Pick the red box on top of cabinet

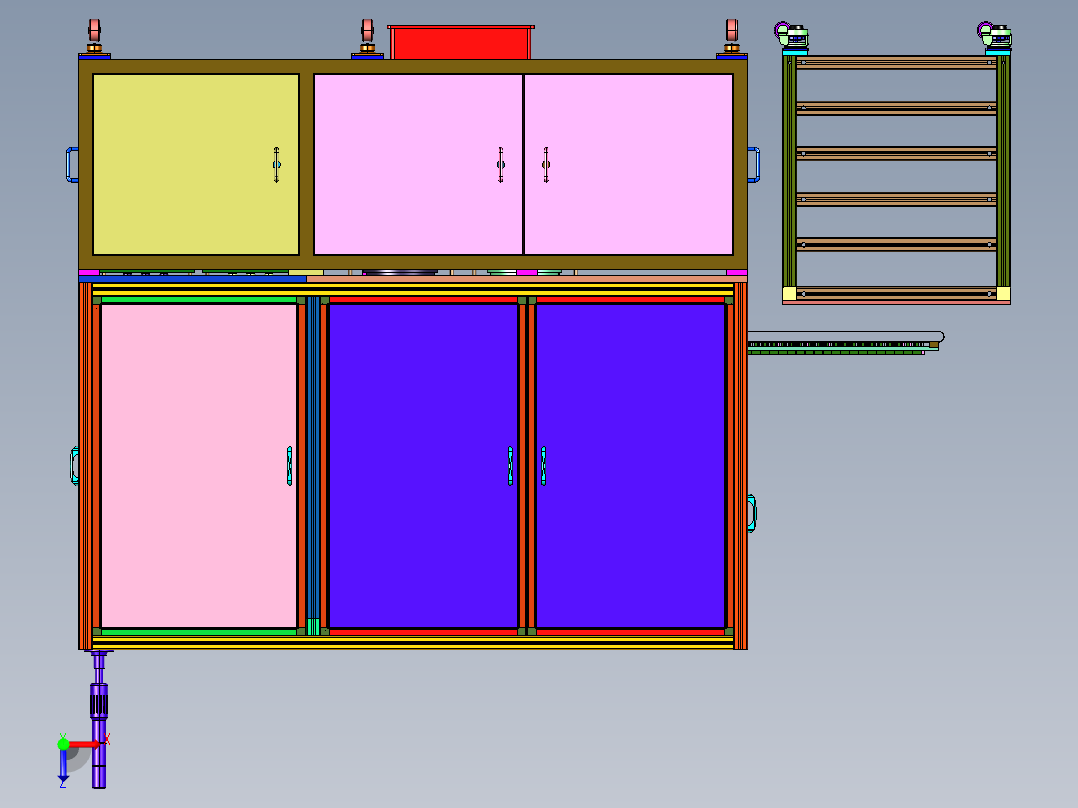pyautogui.click(x=461, y=42)
